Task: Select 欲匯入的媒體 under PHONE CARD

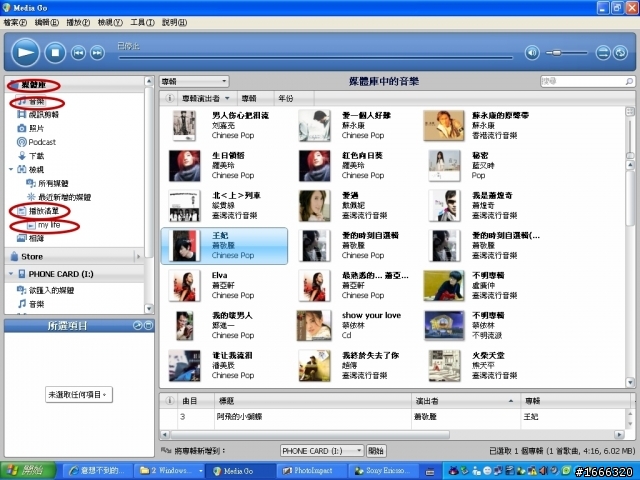Action: point(45,290)
